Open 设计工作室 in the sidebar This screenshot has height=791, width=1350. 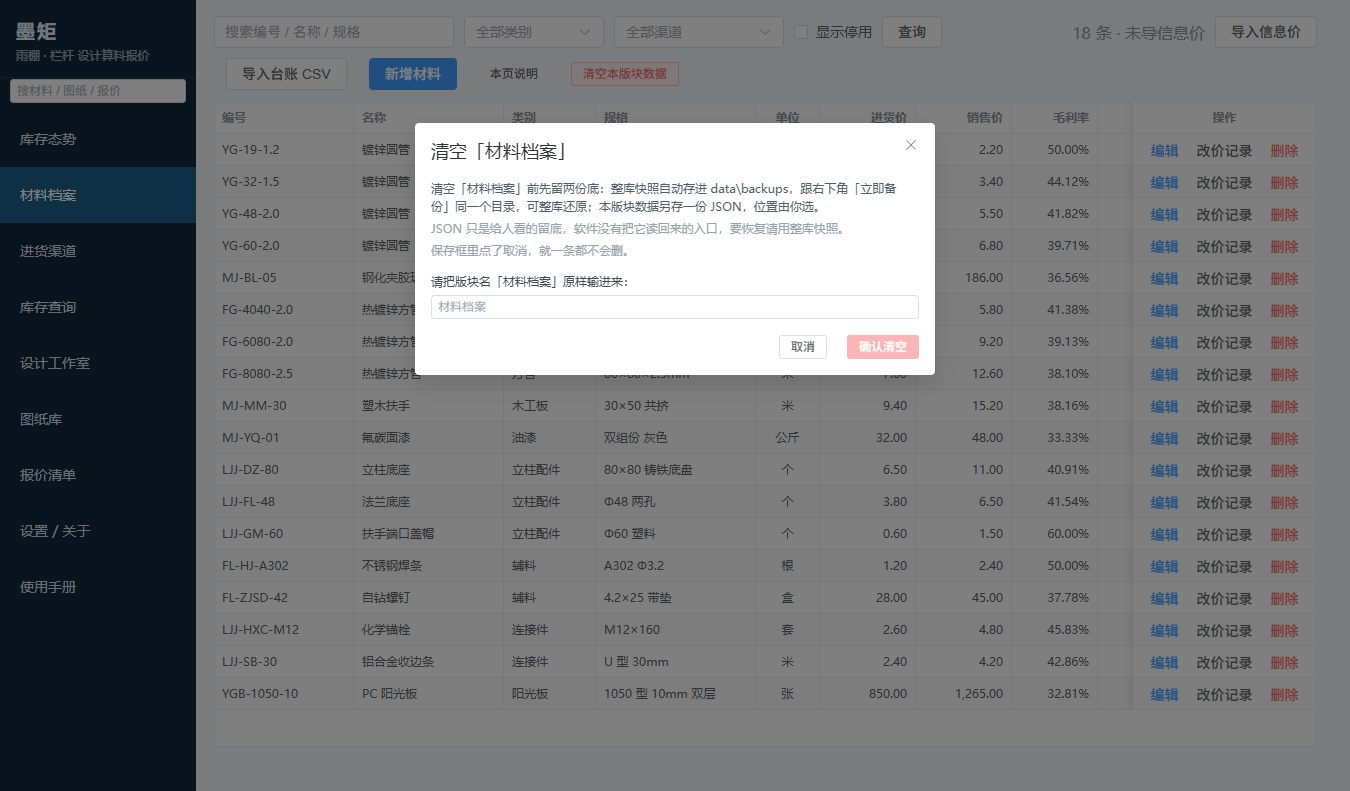tap(98, 363)
